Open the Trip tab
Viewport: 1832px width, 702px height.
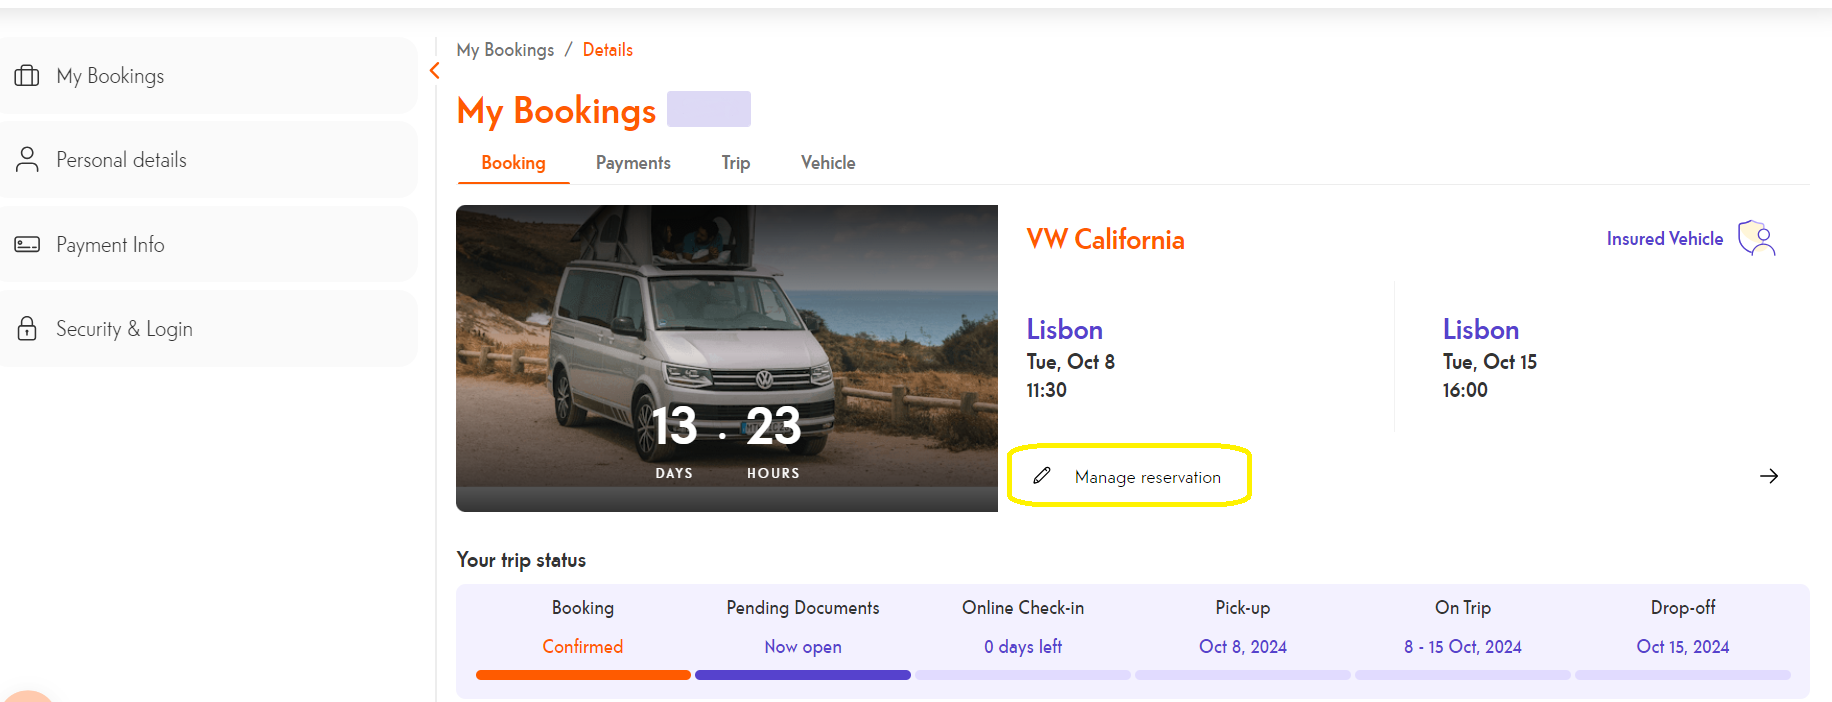pyautogui.click(x=736, y=163)
